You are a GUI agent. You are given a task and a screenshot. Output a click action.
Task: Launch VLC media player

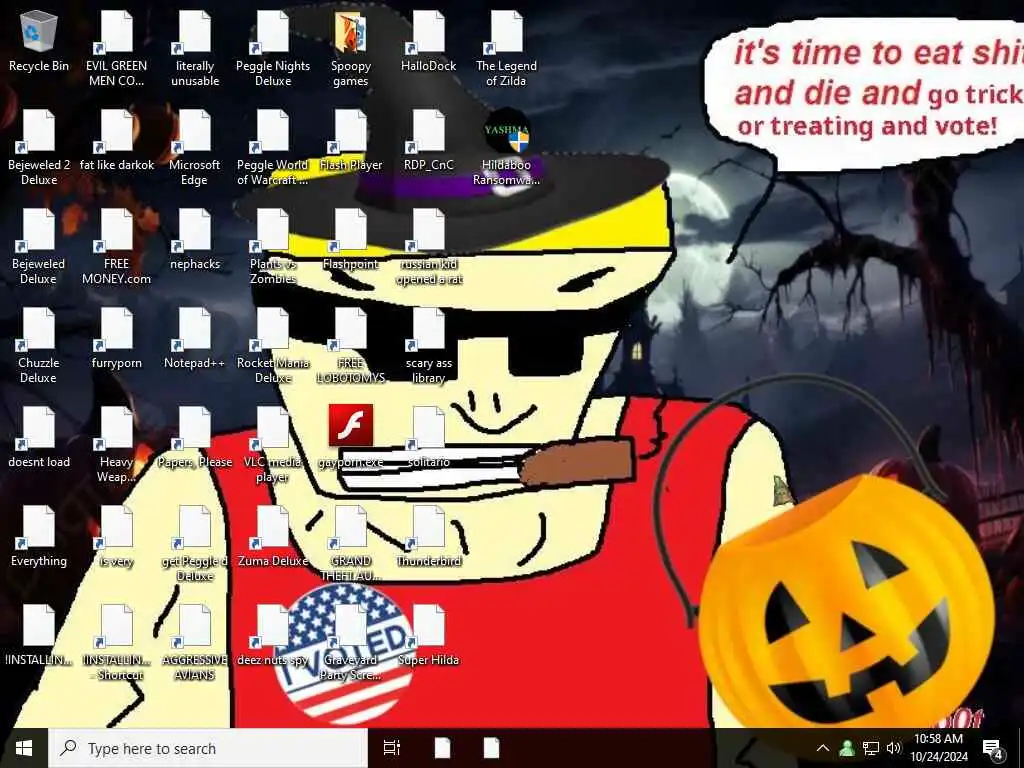(273, 445)
